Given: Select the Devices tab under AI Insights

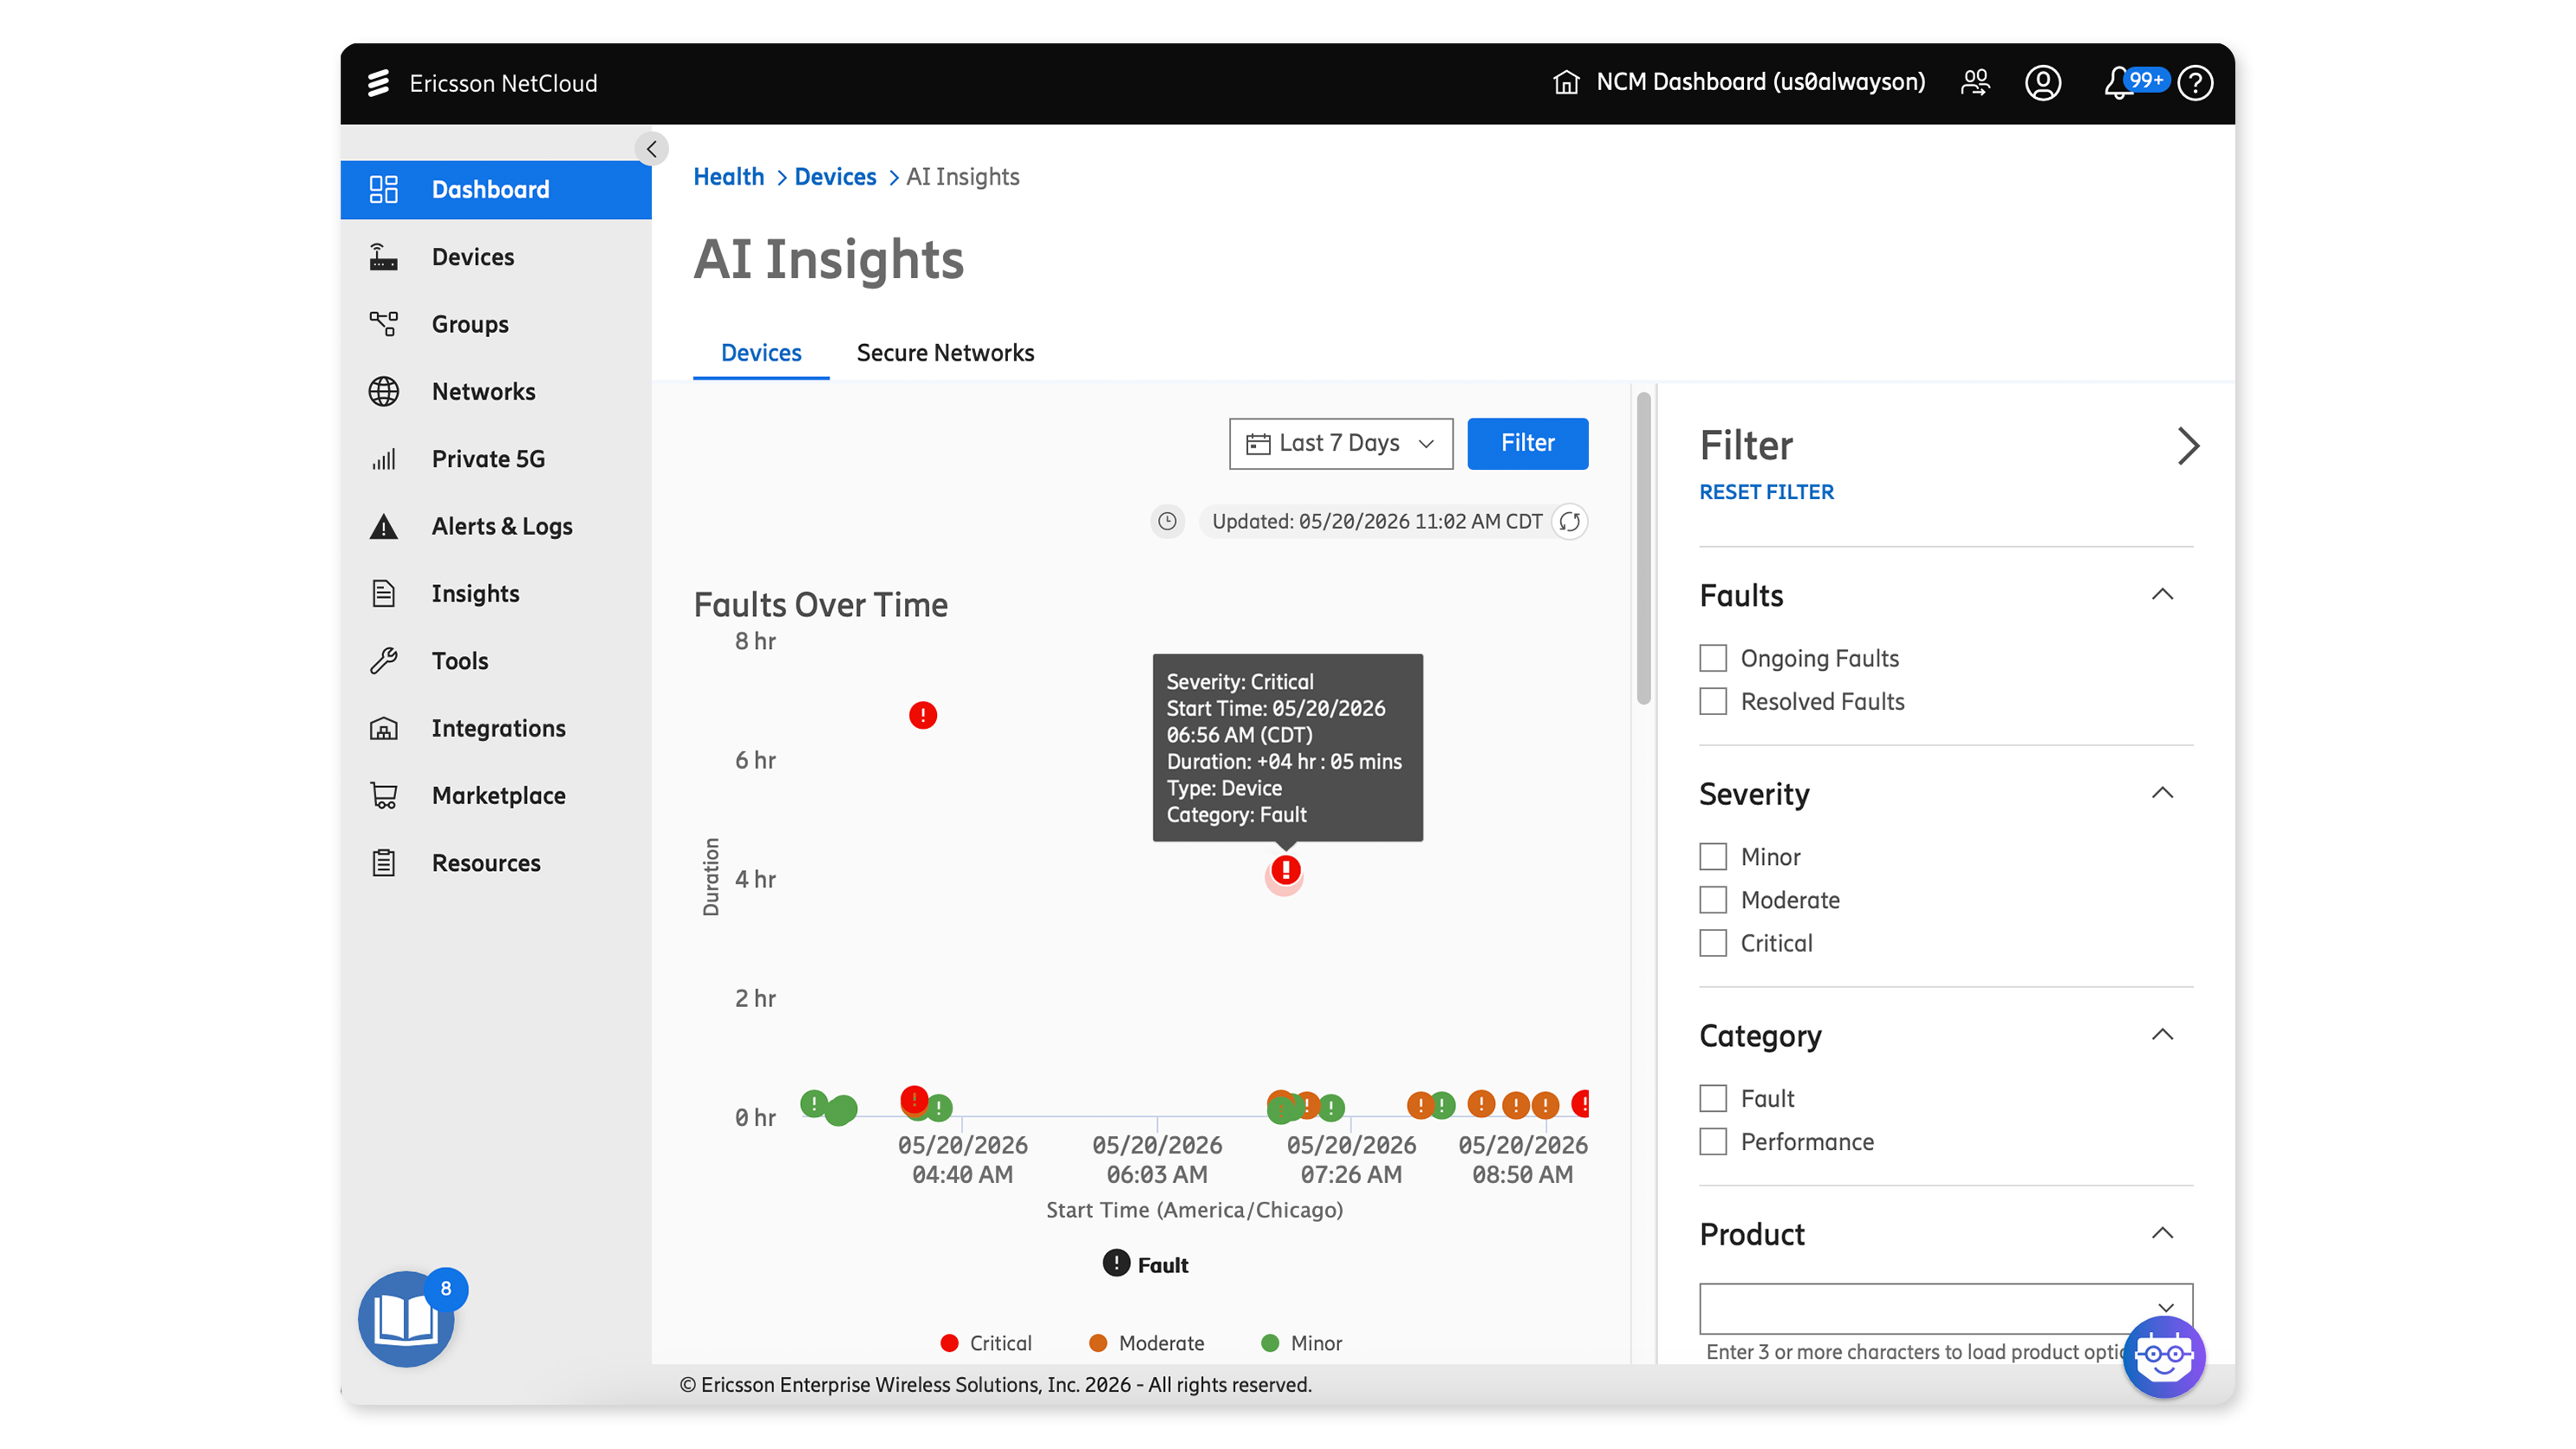Looking at the screenshot, I should coord(761,353).
